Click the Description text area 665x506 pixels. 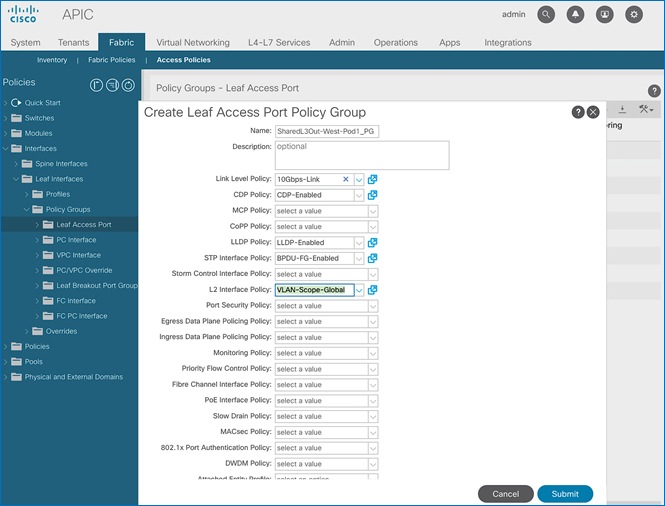tap(362, 155)
